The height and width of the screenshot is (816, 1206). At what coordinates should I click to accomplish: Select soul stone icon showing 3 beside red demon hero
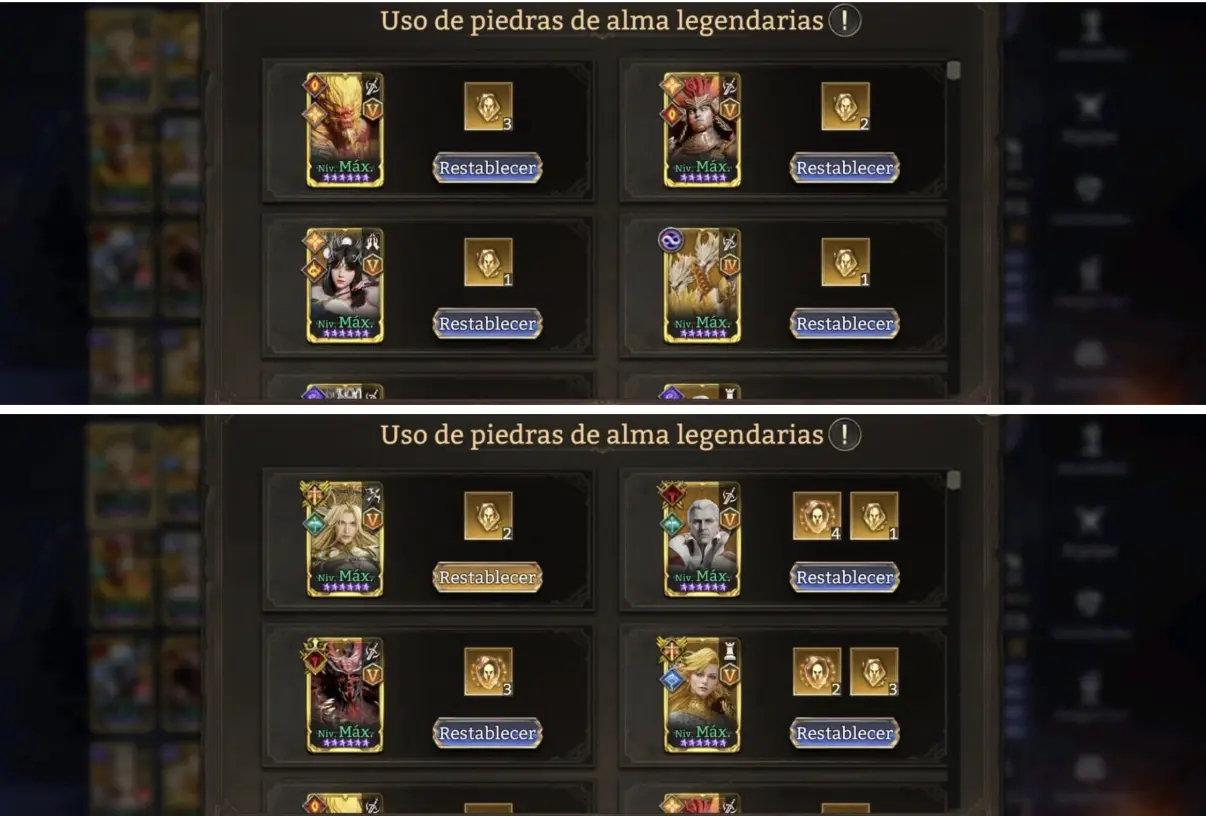[488, 672]
